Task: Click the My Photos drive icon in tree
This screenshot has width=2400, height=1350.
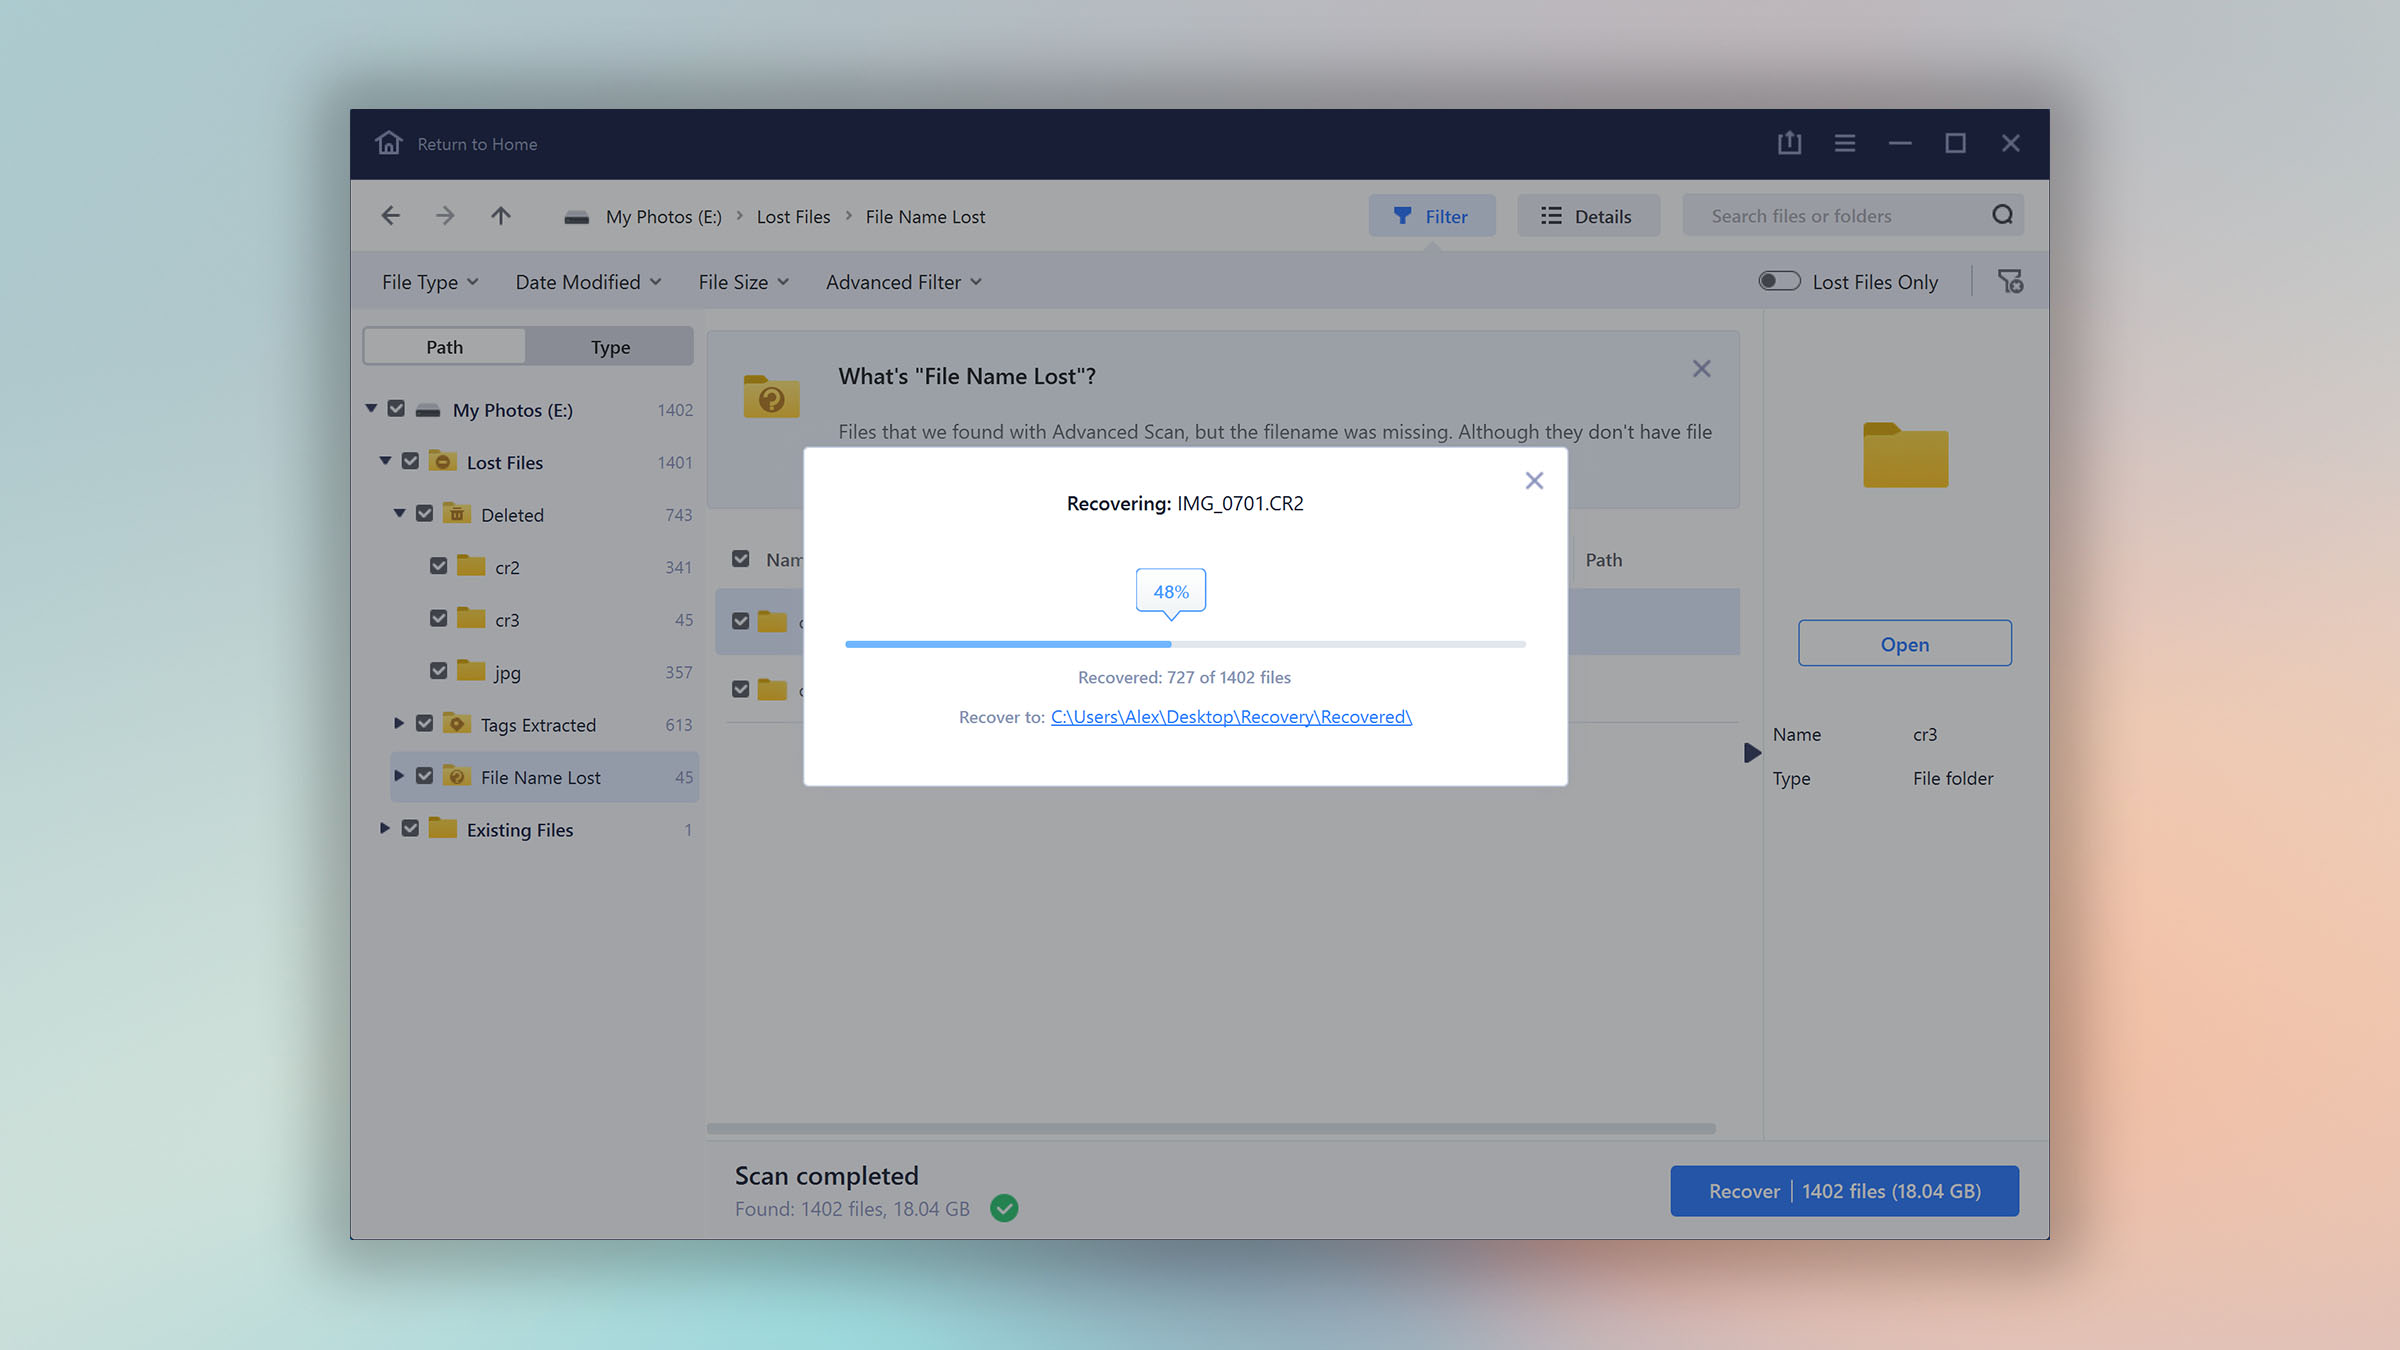Action: (428, 410)
